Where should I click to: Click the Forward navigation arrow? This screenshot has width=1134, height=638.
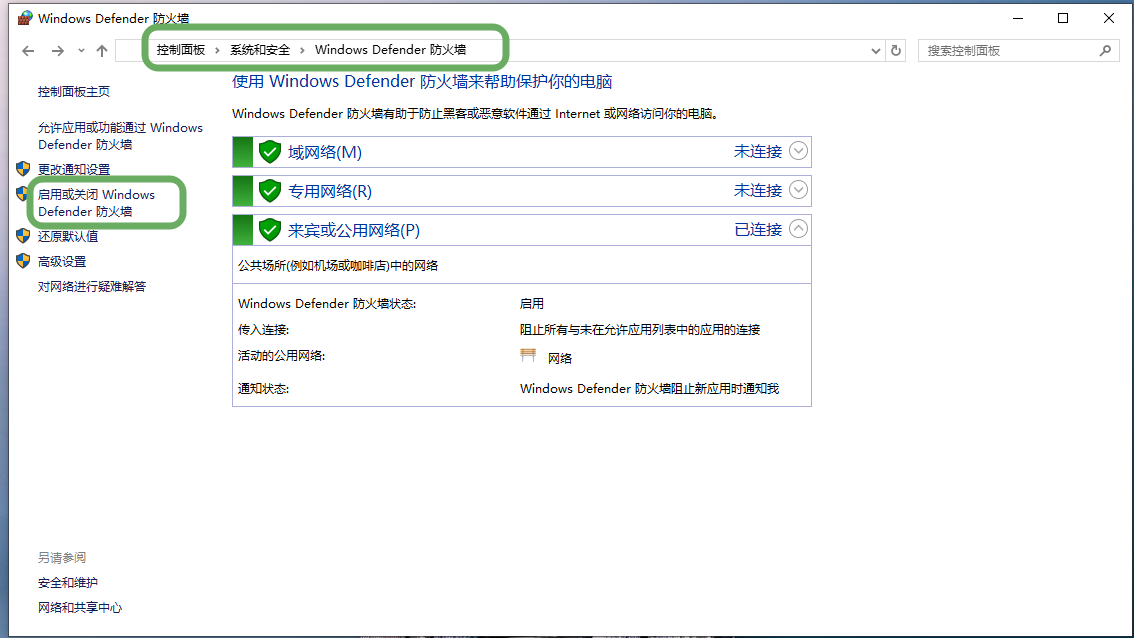[58, 51]
